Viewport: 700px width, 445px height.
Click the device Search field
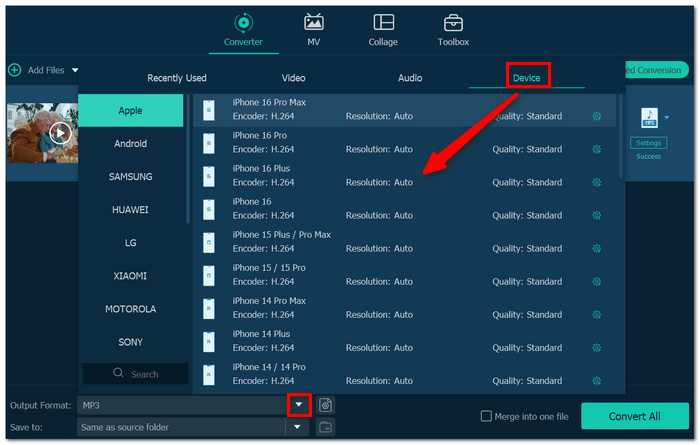click(135, 374)
